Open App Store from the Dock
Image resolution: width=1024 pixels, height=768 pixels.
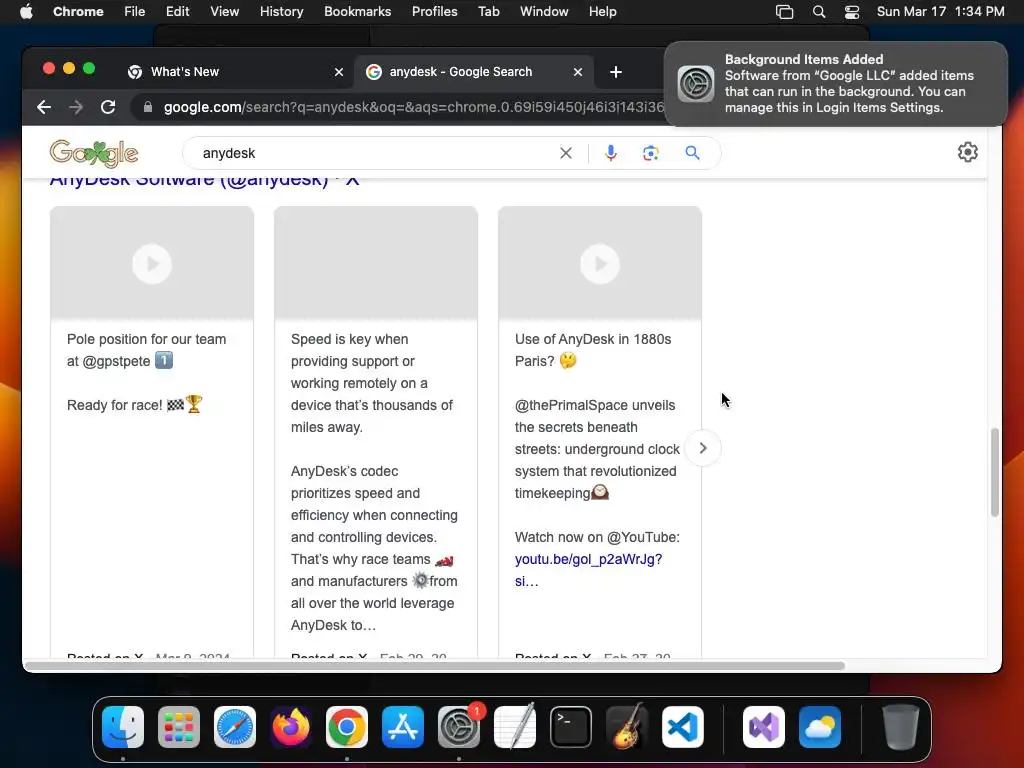(403, 727)
